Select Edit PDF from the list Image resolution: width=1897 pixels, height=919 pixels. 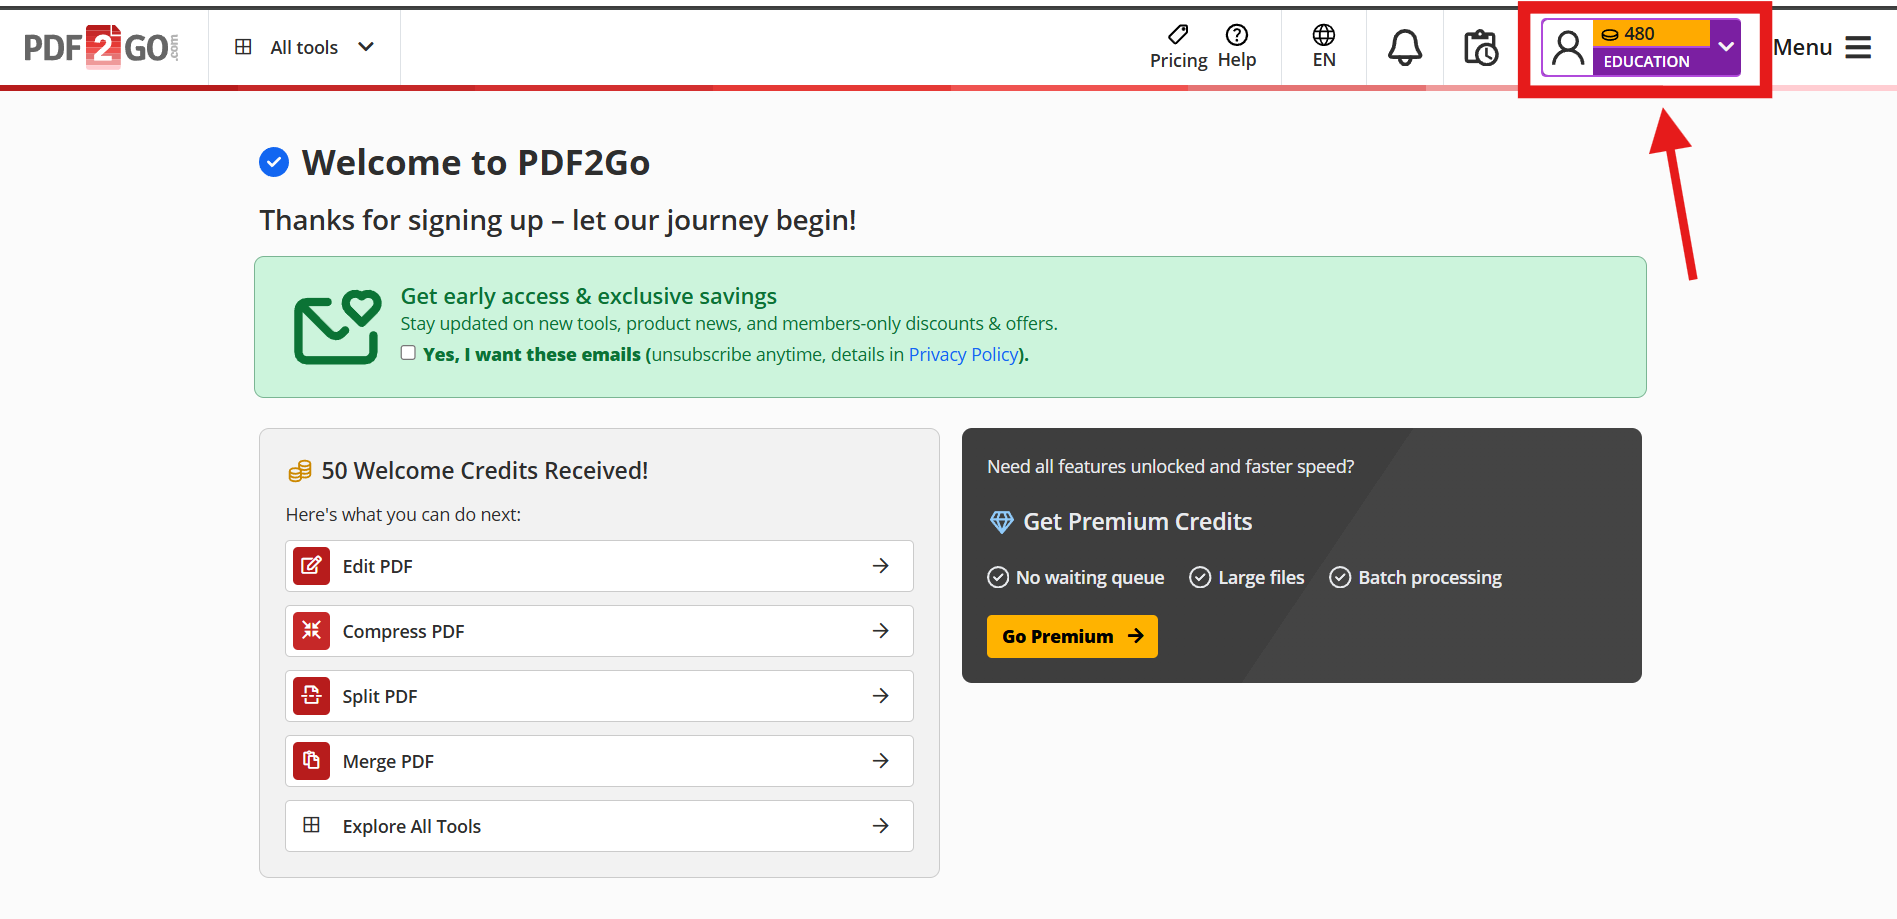coord(599,566)
